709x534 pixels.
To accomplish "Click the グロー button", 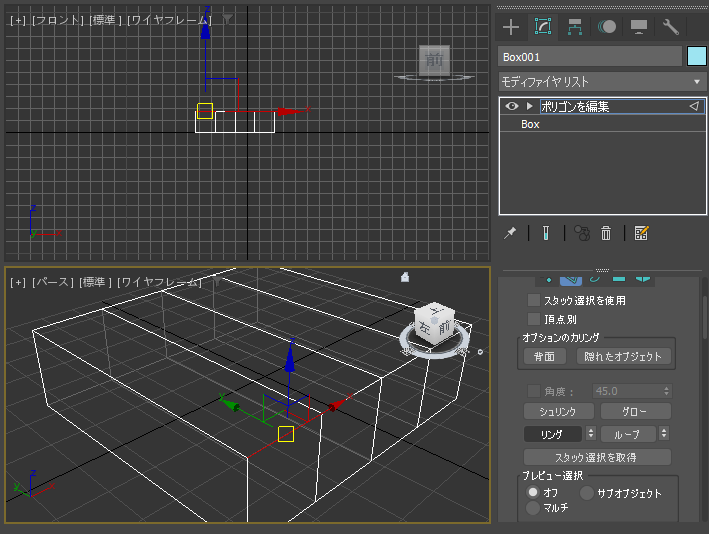I will 635,411.
